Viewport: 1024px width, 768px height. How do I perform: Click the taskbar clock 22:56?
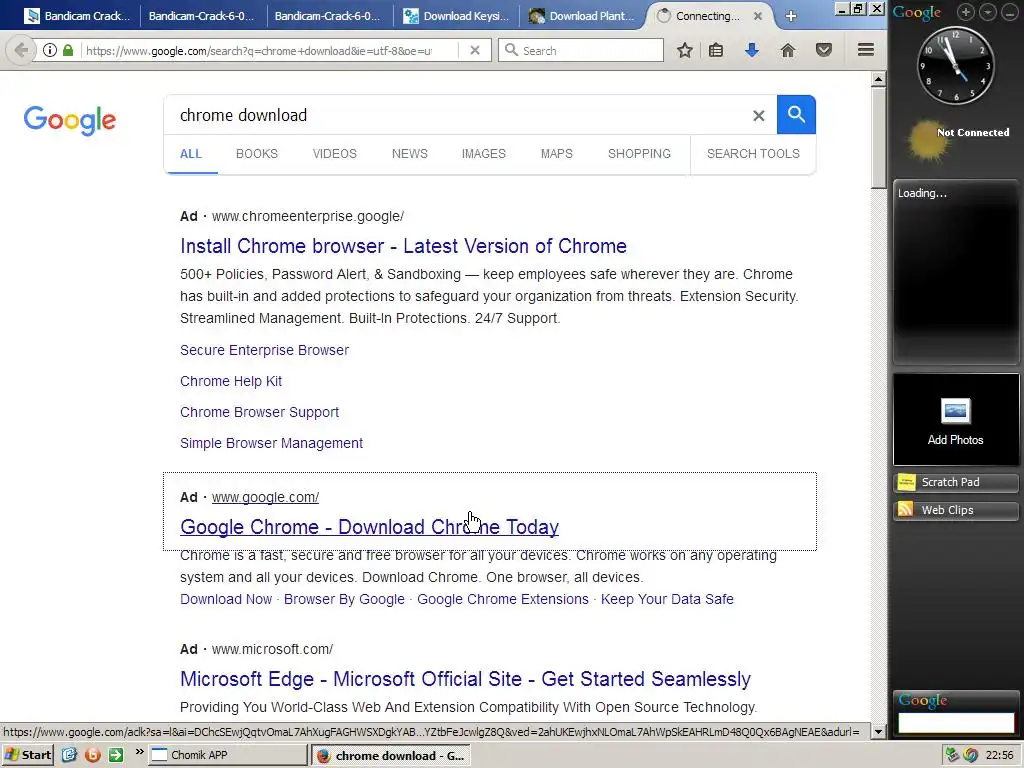tap(999, 756)
